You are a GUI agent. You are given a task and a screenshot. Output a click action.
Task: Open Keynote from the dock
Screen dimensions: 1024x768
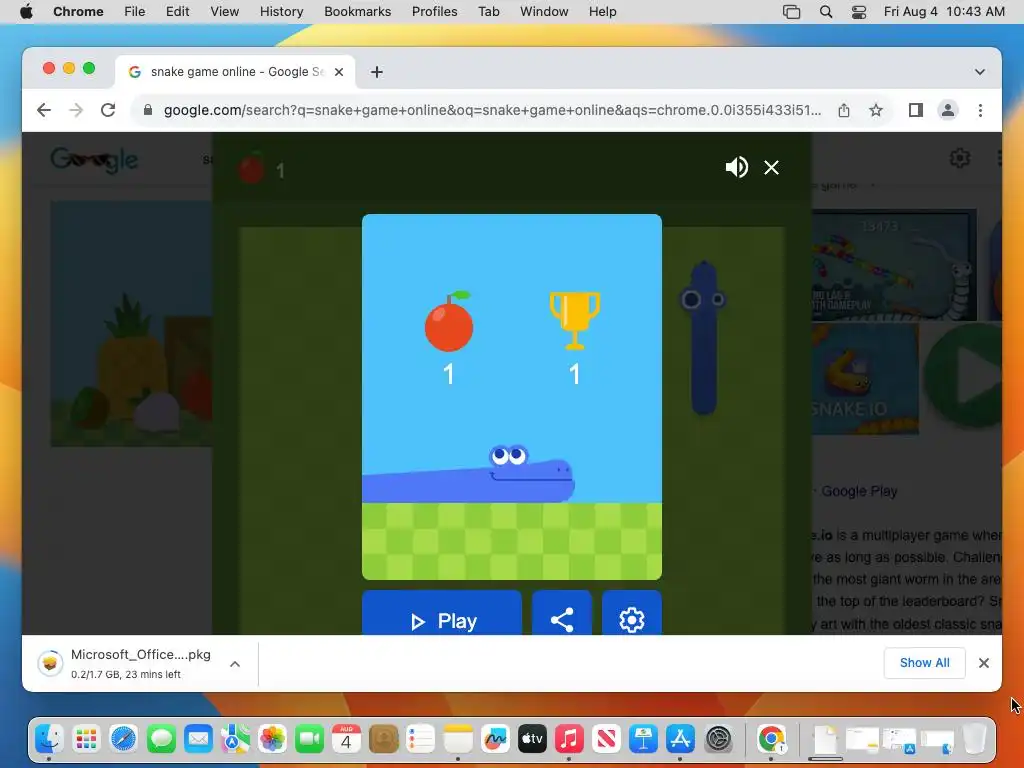pyautogui.click(x=643, y=739)
